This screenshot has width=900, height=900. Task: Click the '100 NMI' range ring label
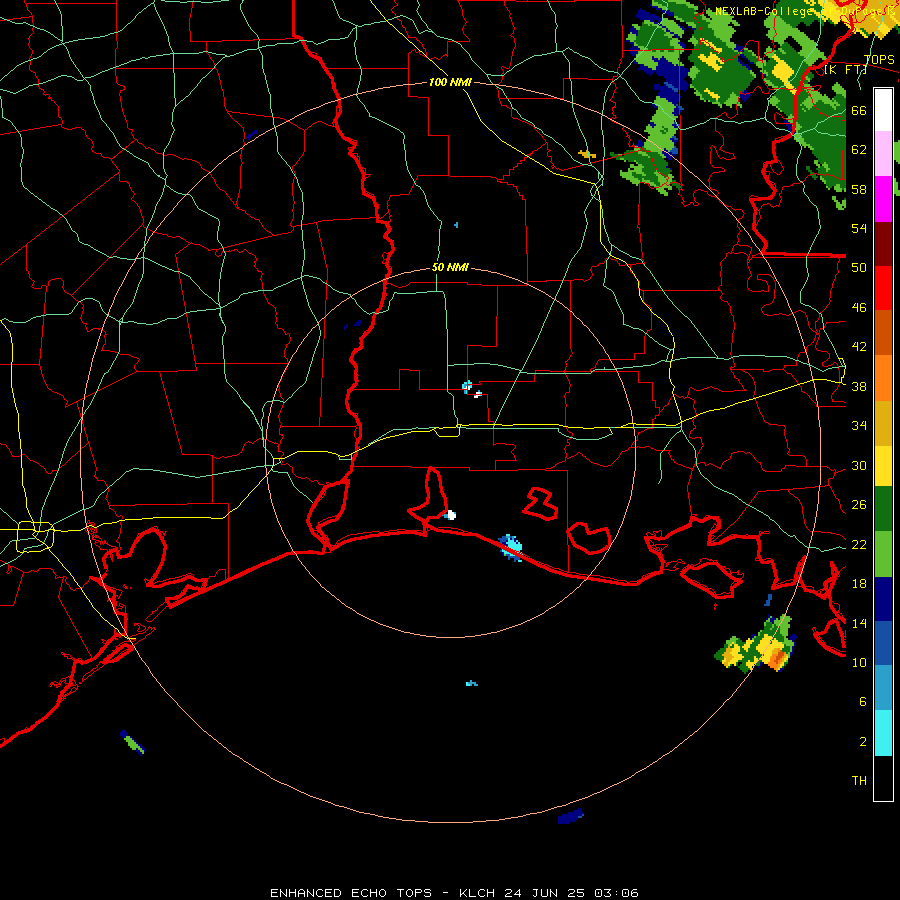point(450,82)
